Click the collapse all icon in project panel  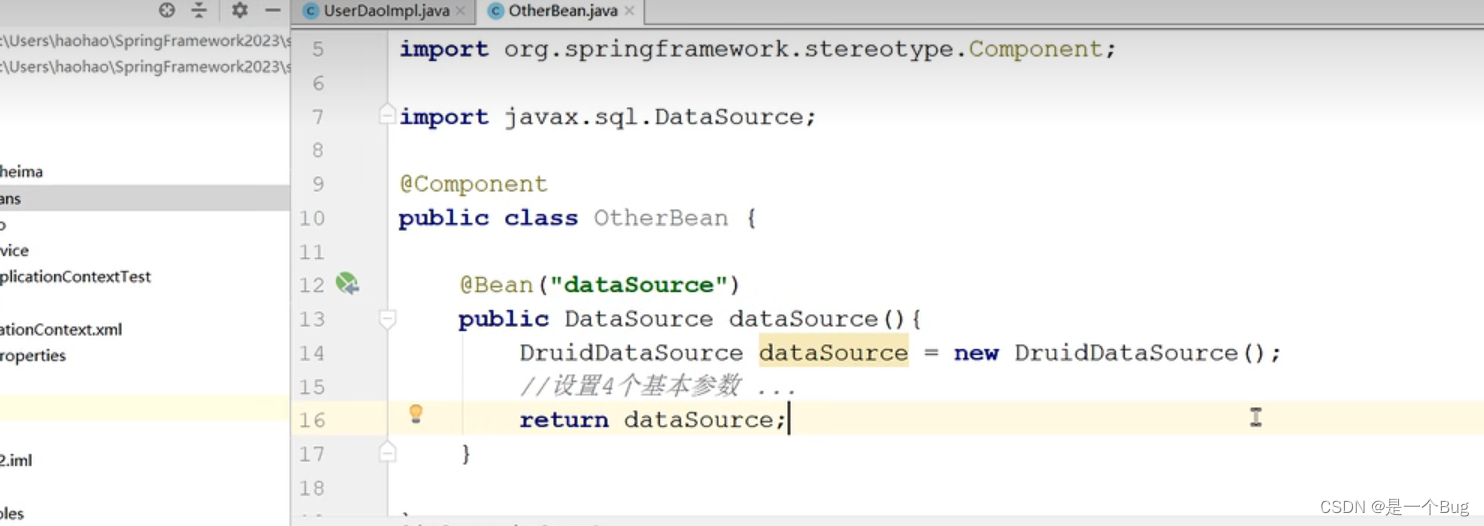coord(199,11)
